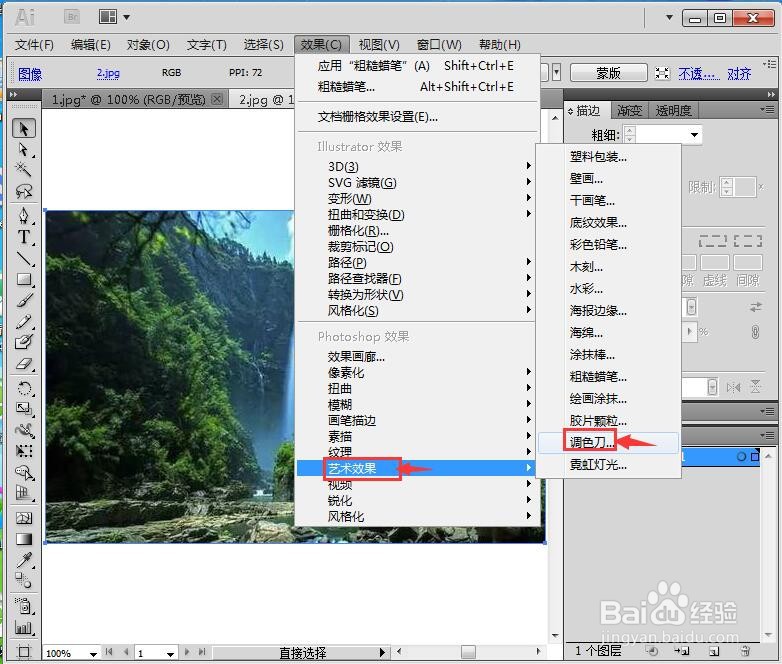Open 效果画廊... effect gallery

coord(418,357)
